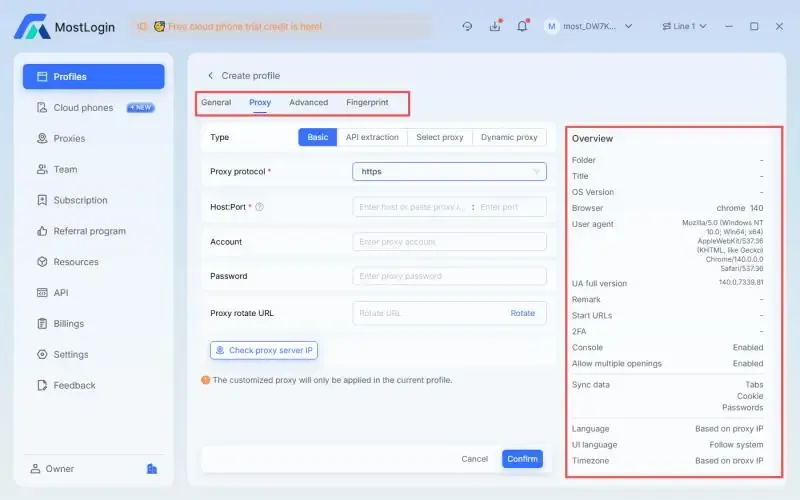Click the emoji icon in trial banner
This screenshot has height=500, width=800.
[x=159, y=27]
